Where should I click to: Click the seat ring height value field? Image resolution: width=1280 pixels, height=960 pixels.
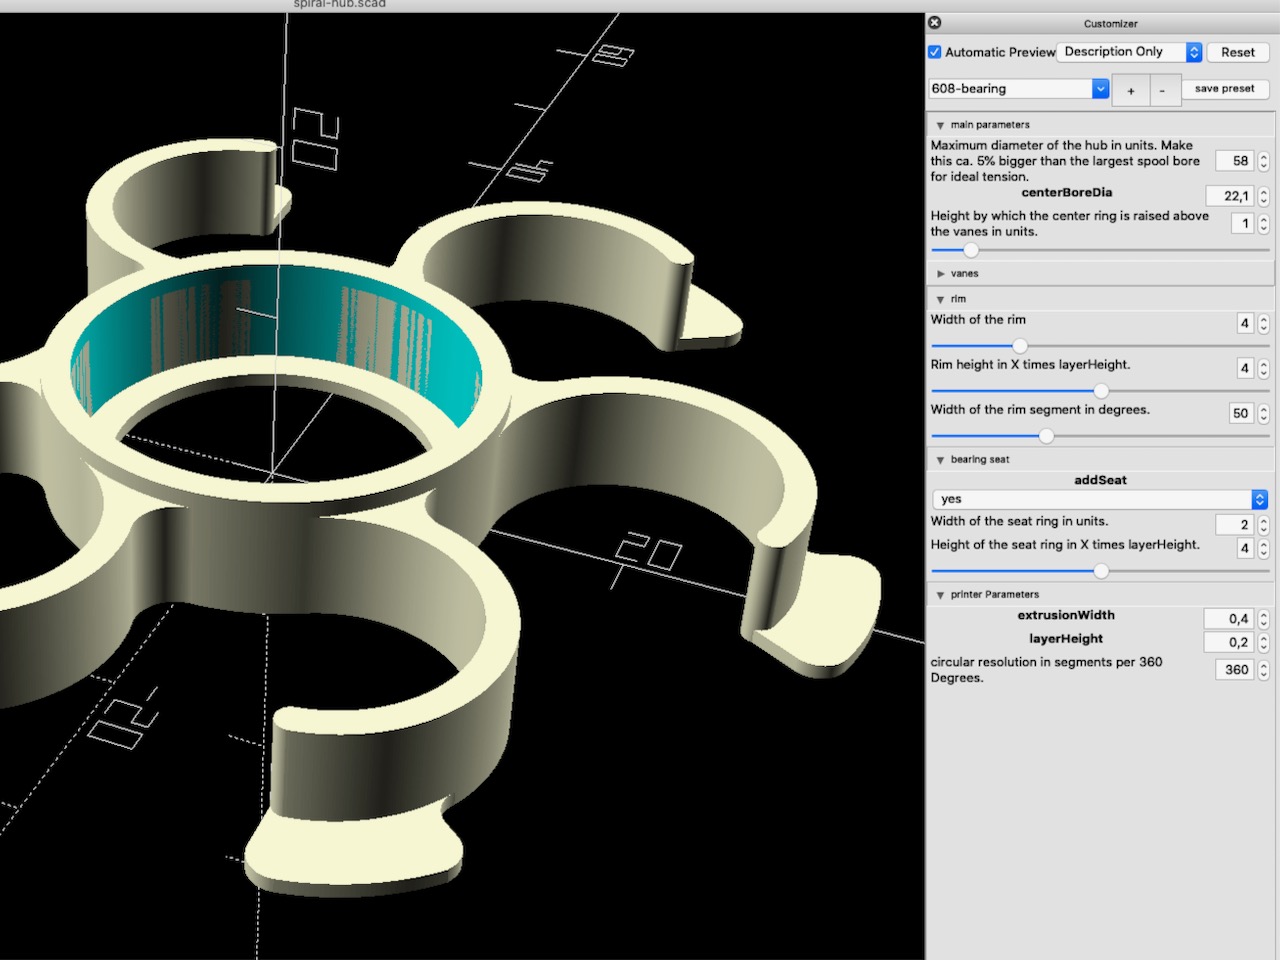[1245, 548]
